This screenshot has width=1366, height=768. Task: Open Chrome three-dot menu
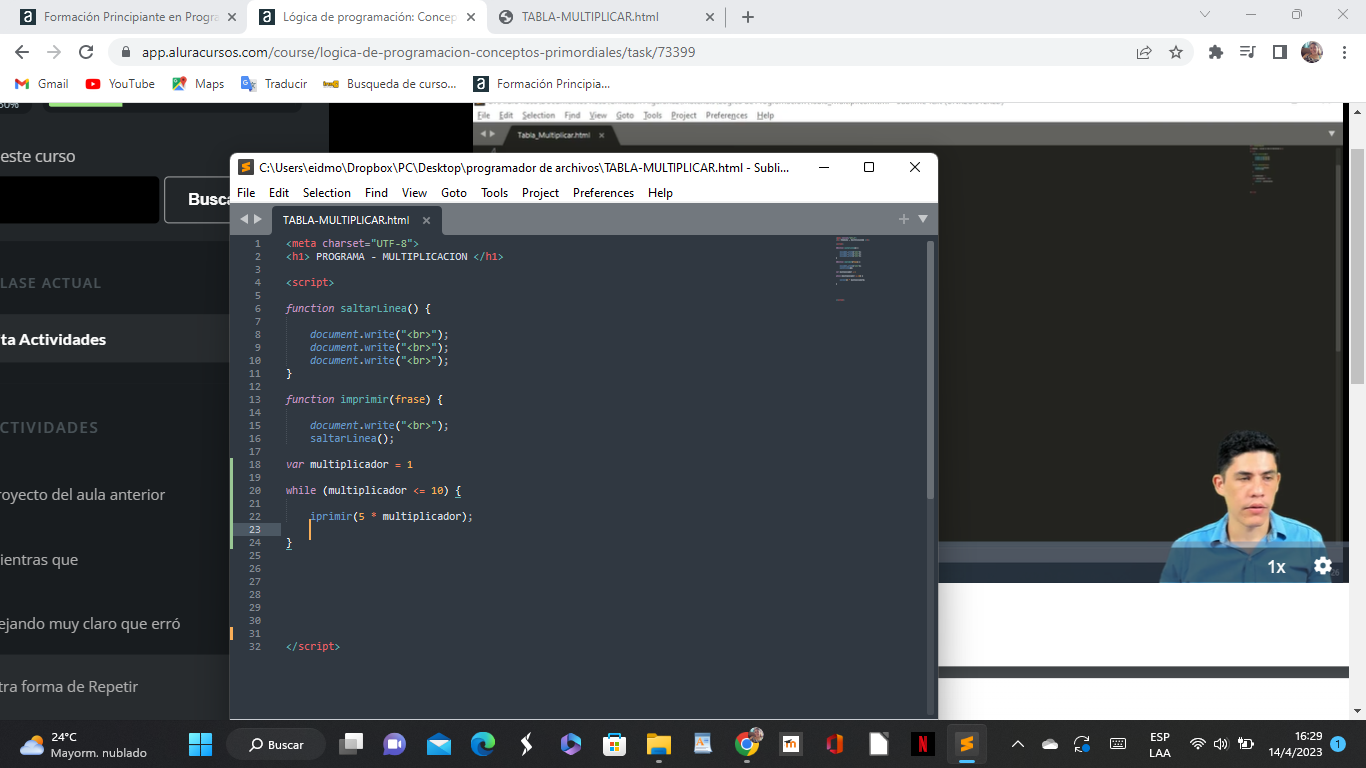(x=1344, y=52)
